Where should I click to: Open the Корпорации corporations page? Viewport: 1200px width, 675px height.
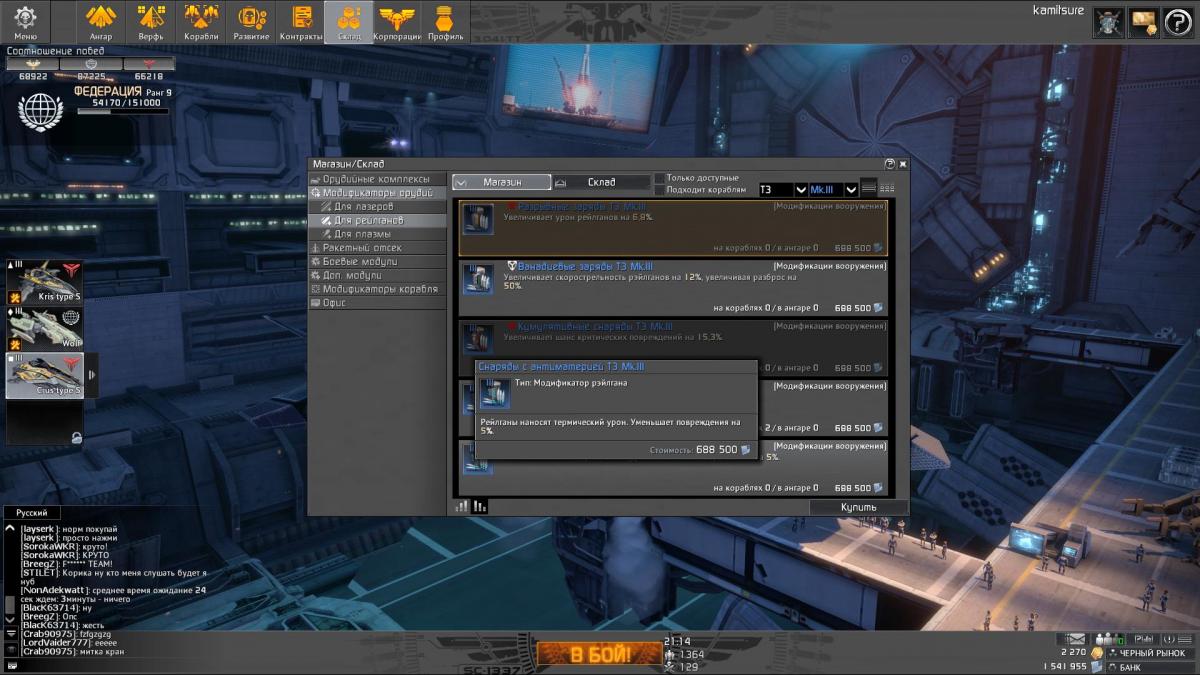coord(397,21)
